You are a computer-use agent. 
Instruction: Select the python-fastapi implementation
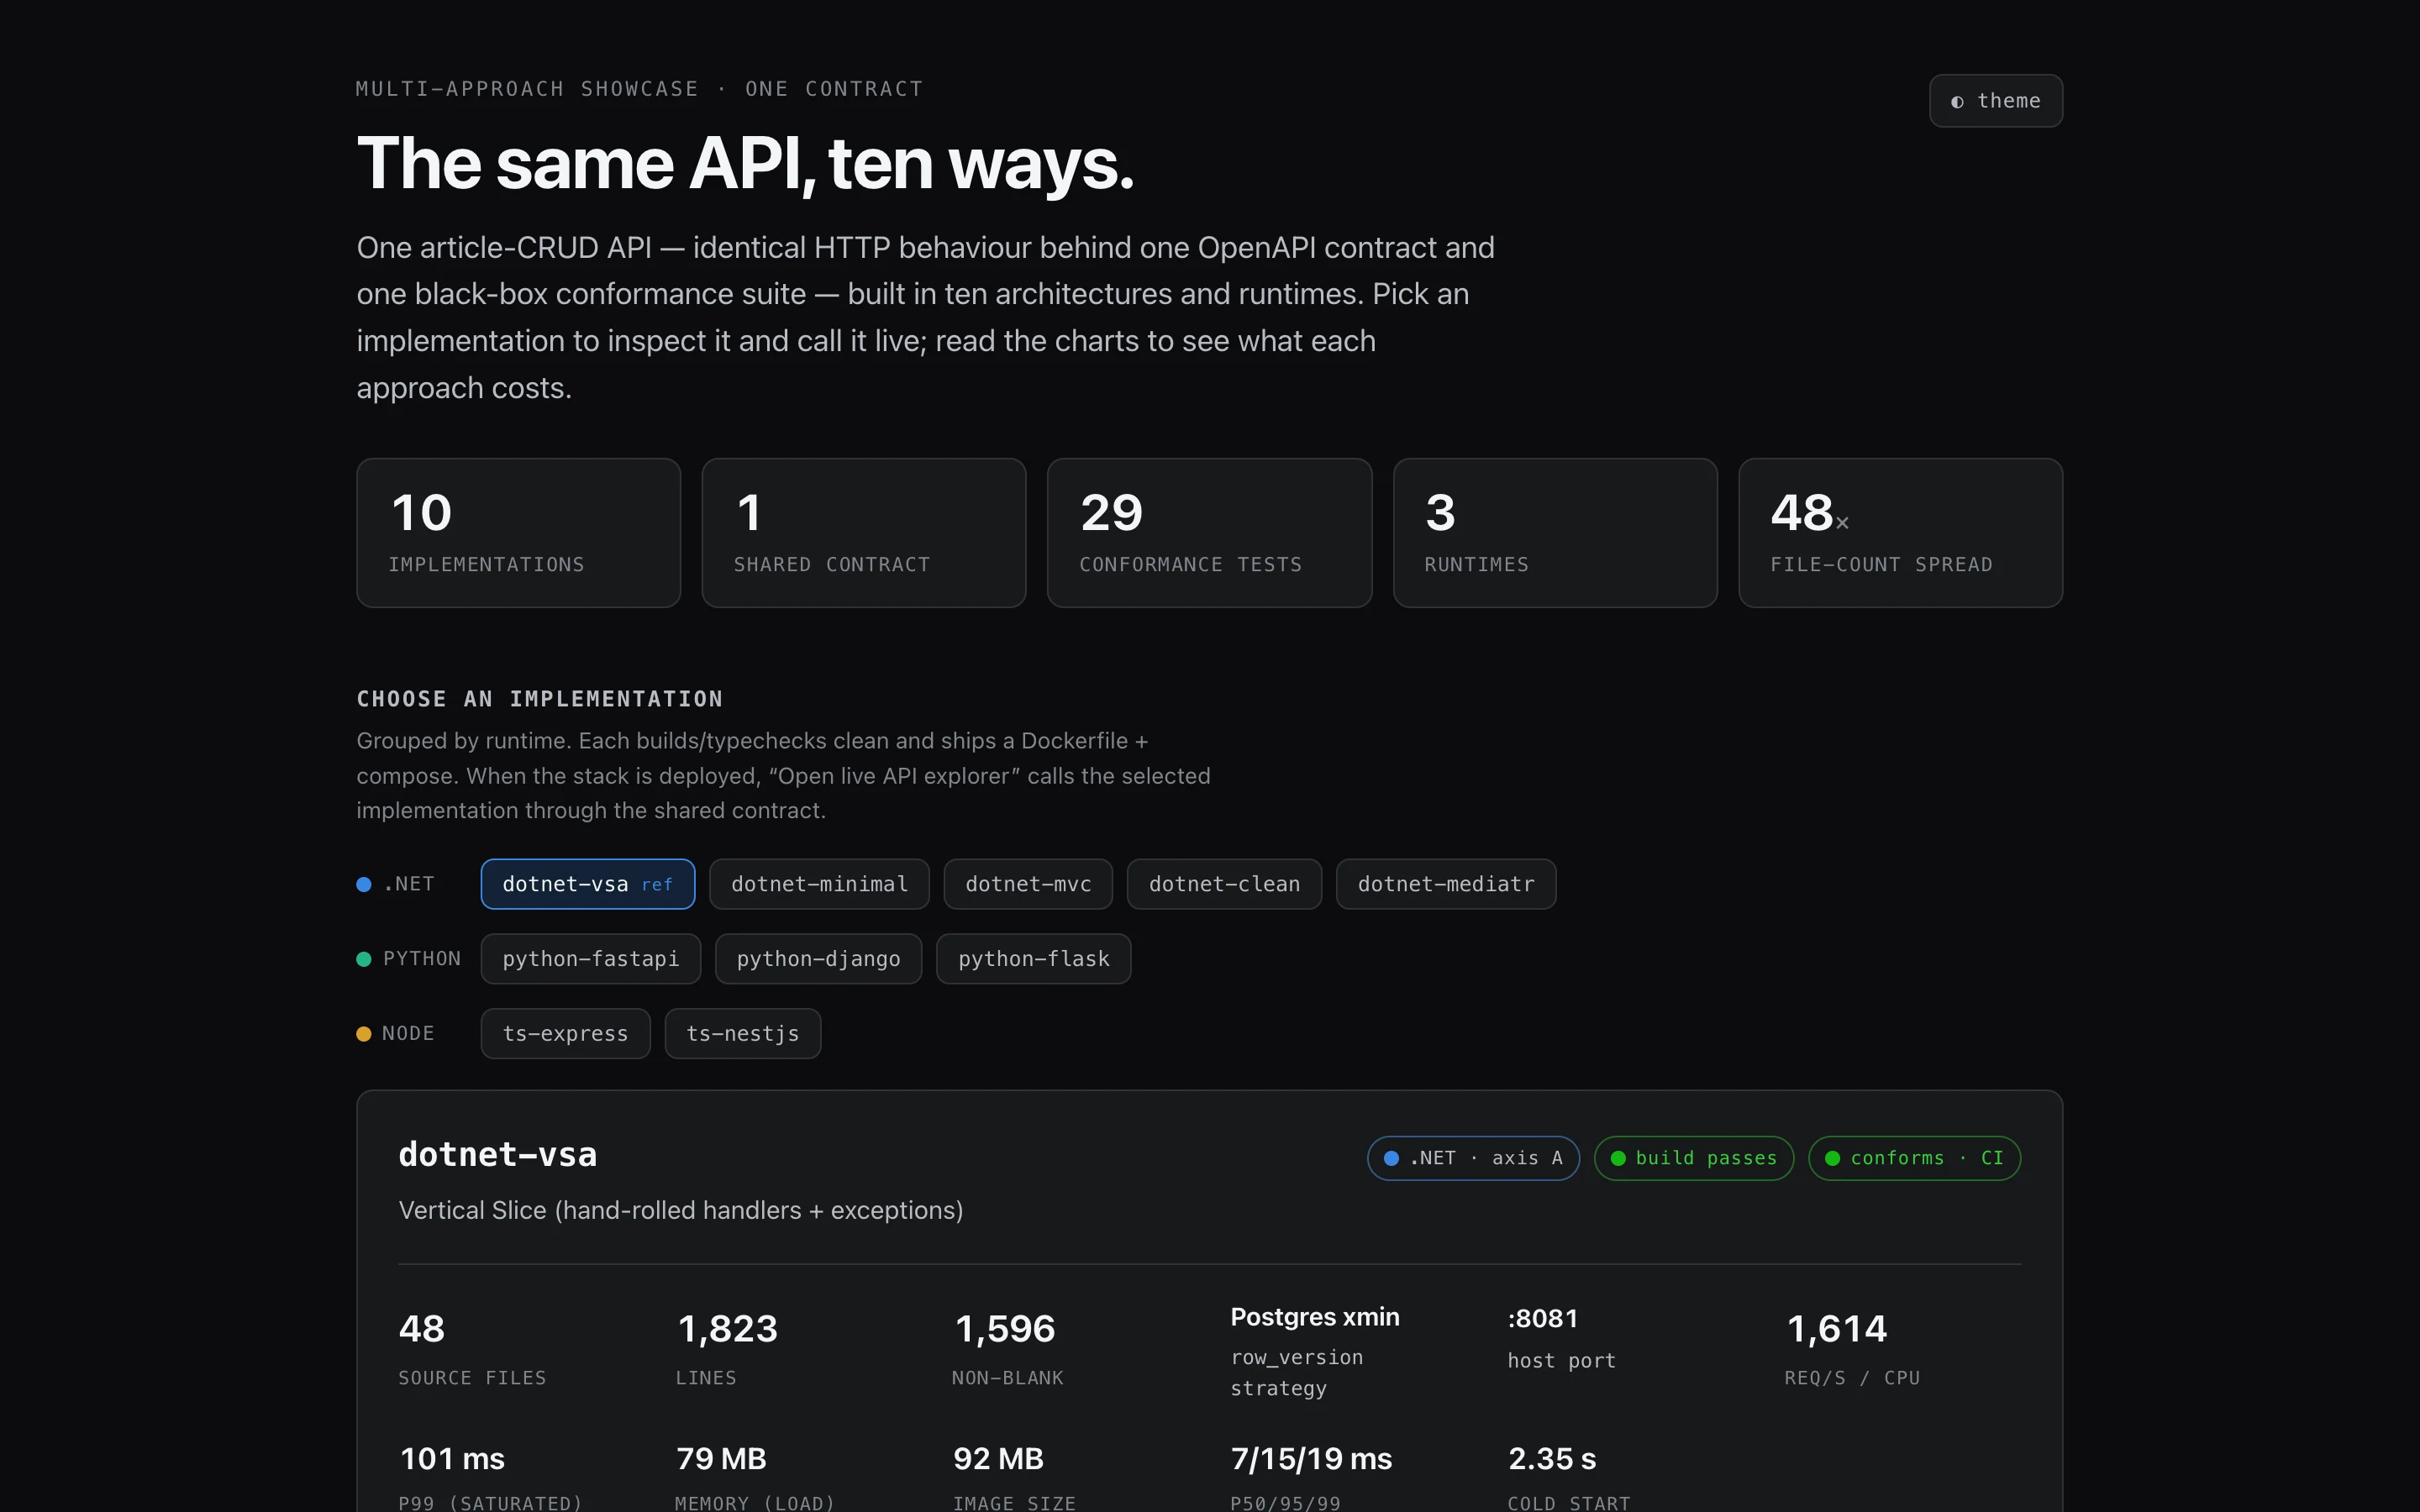tap(591, 959)
